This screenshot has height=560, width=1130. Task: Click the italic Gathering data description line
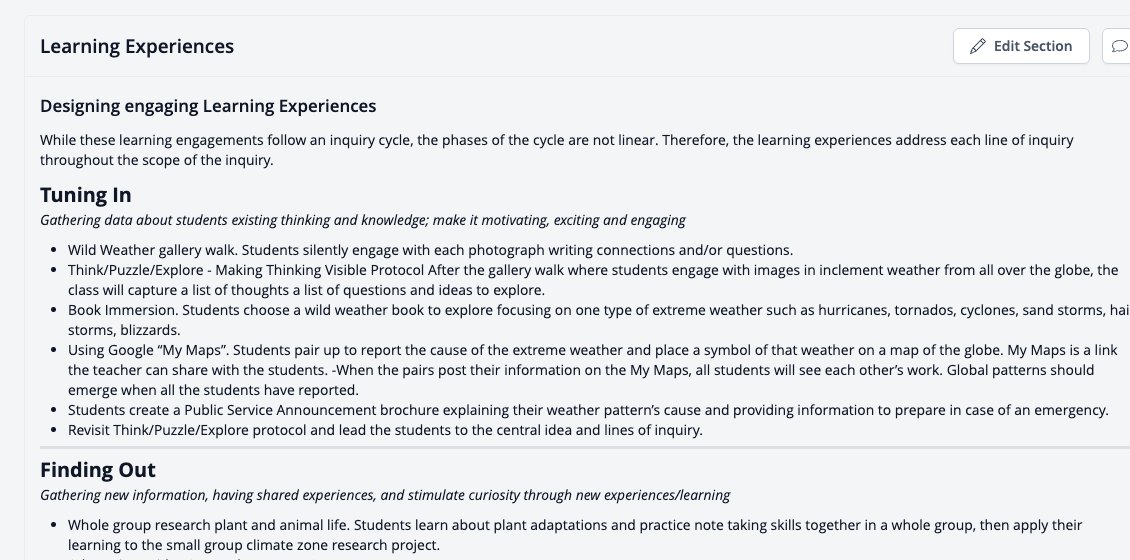click(x=362, y=220)
